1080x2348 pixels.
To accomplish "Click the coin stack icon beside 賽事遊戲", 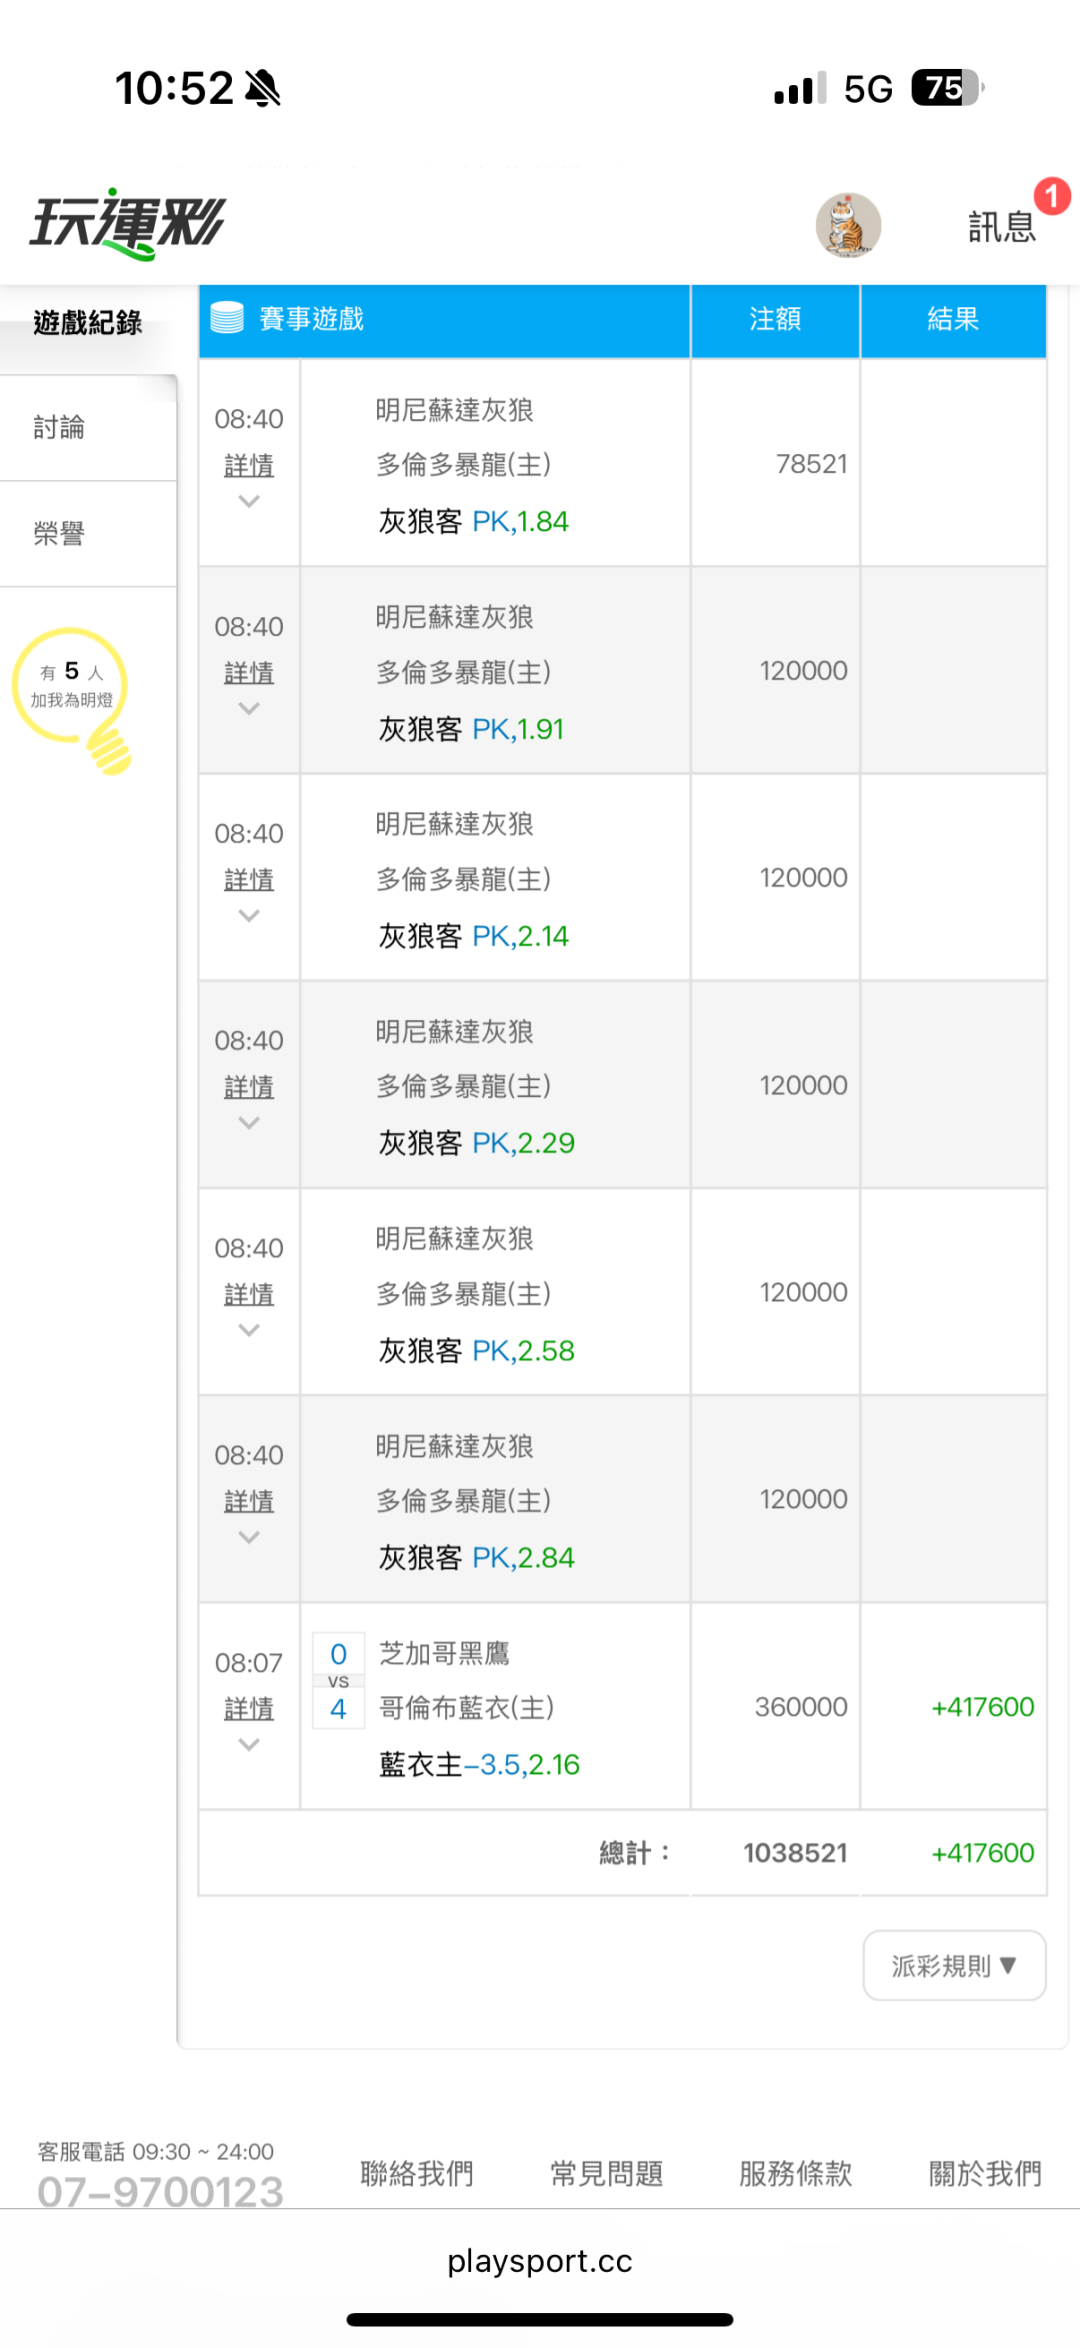I will coord(227,318).
